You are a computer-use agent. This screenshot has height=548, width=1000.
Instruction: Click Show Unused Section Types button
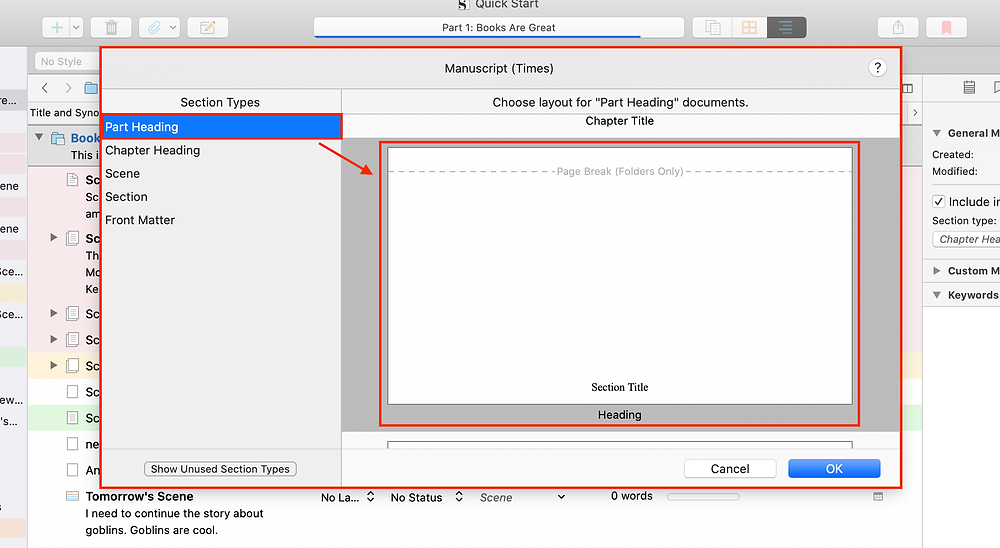pyautogui.click(x=220, y=469)
